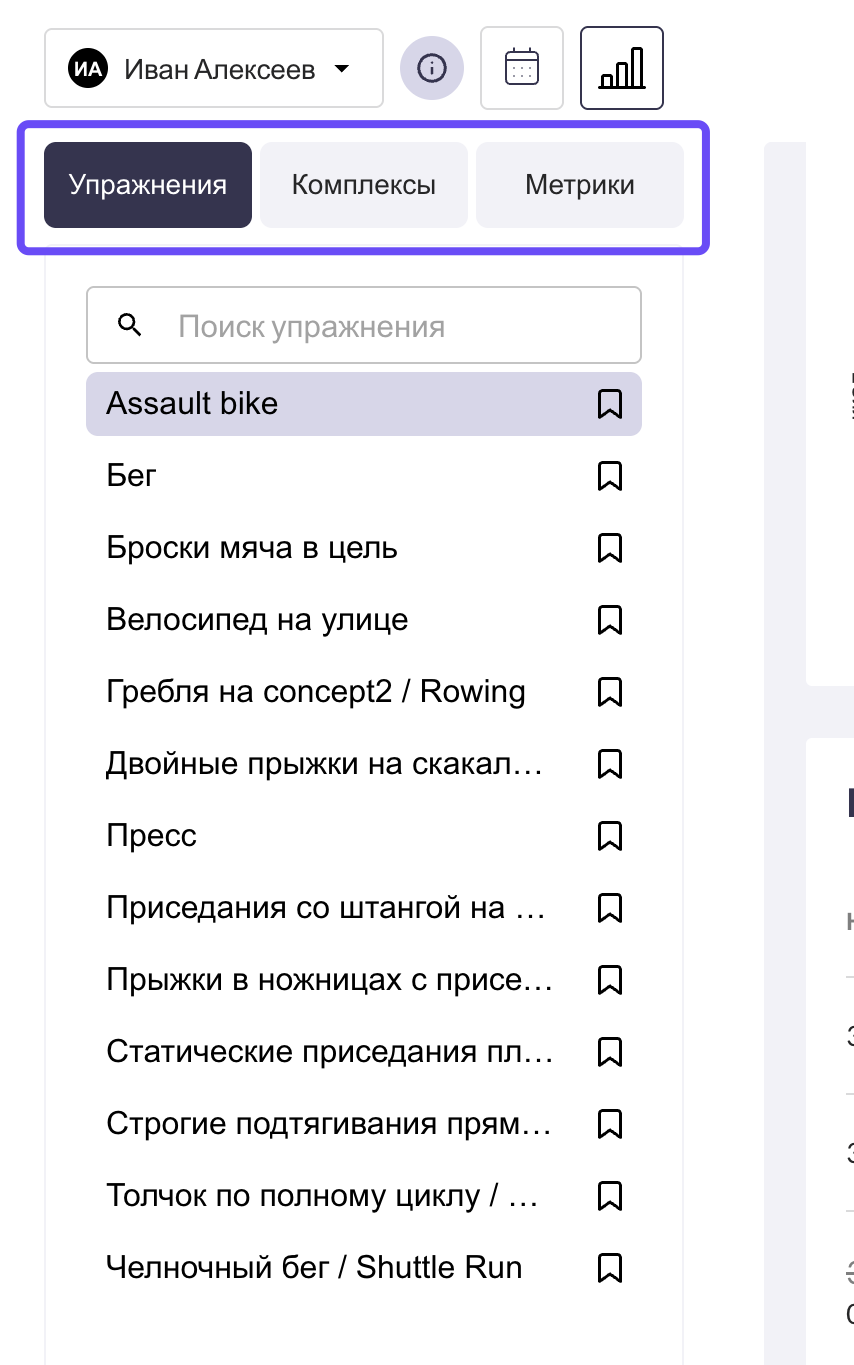Viewport: 854px width, 1365px height.
Task: Toggle bookmark for Гребля на concept2 / Rowing
Action: (x=610, y=692)
